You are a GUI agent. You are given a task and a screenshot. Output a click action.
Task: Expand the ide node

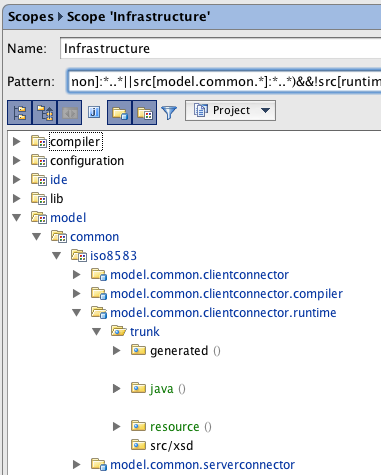tap(16, 180)
